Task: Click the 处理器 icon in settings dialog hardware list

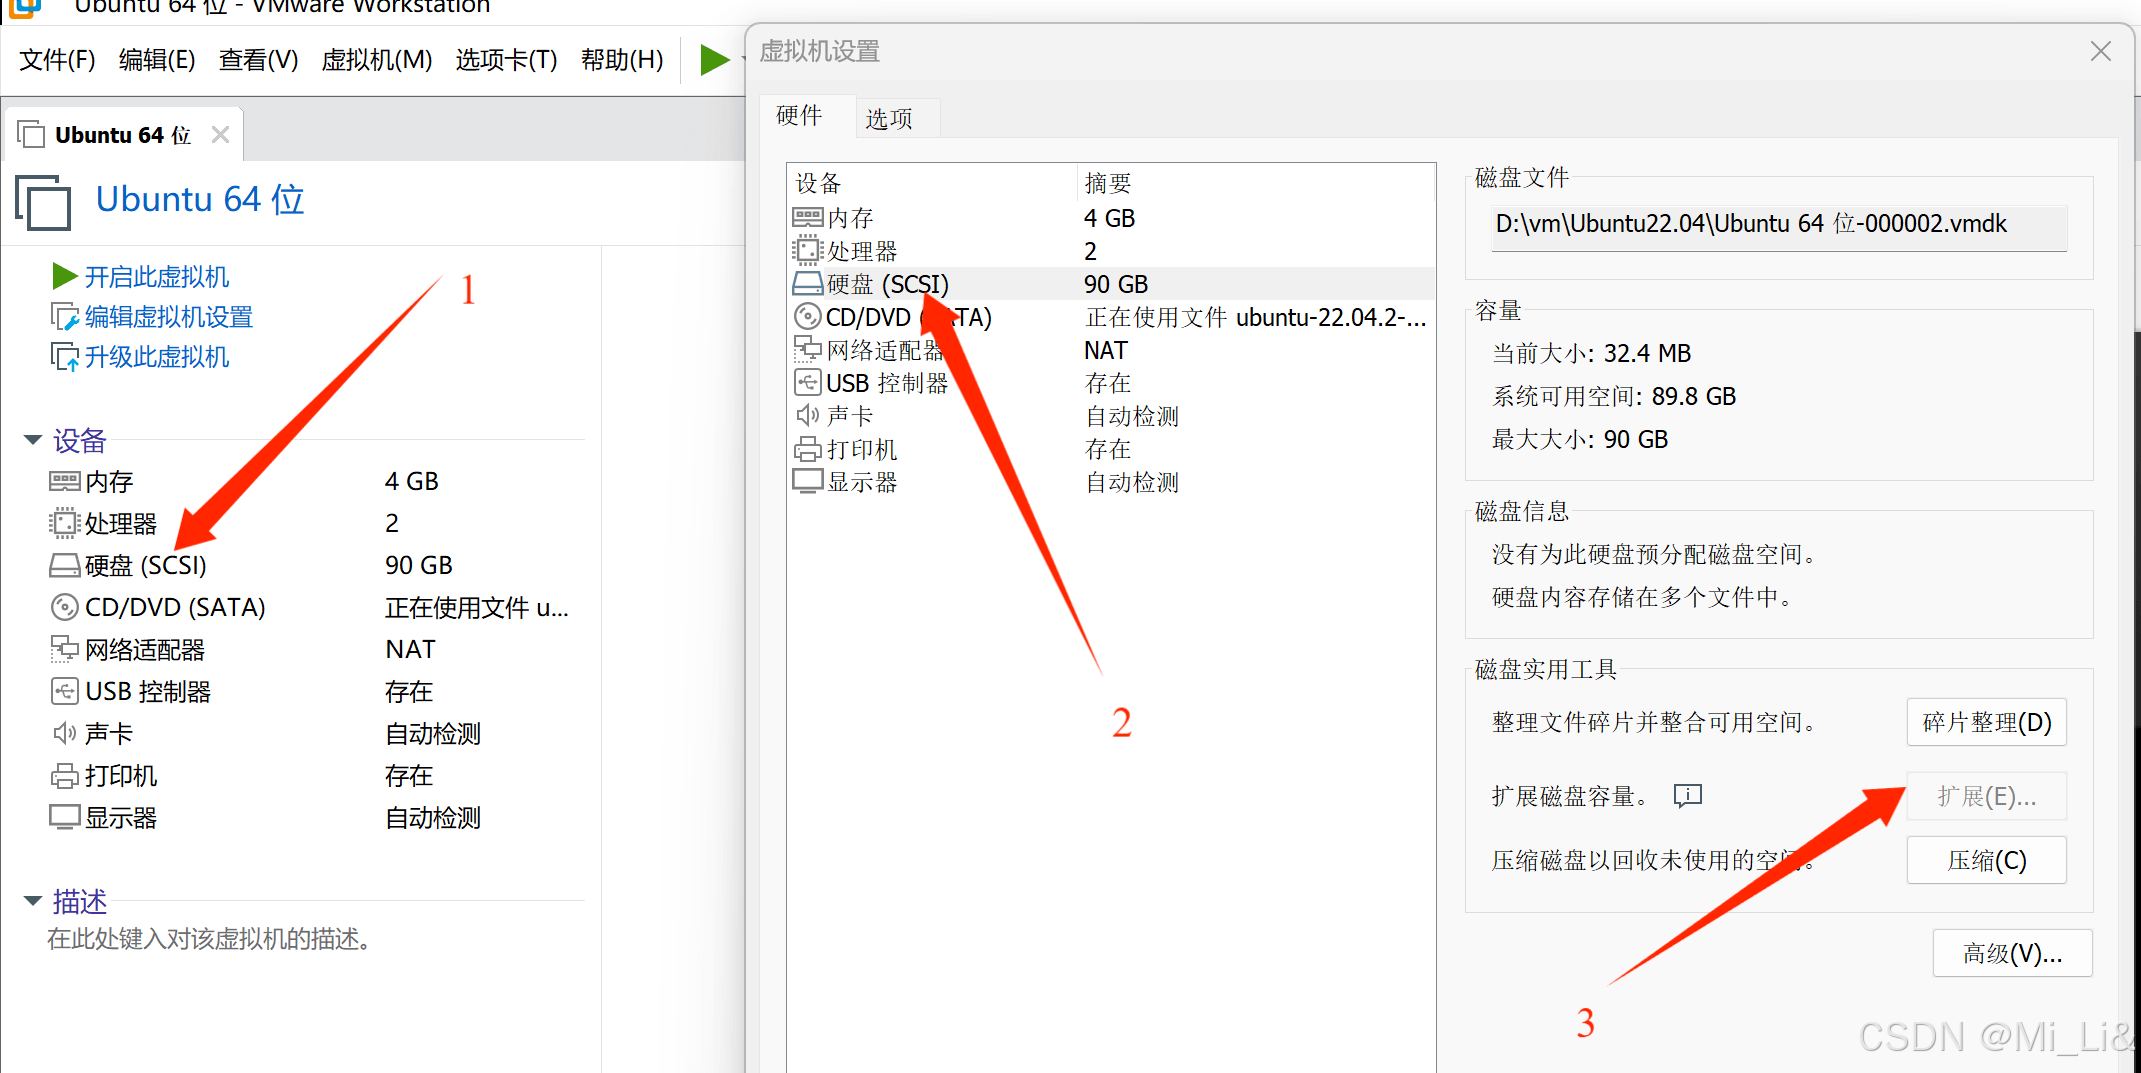Action: tap(807, 250)
